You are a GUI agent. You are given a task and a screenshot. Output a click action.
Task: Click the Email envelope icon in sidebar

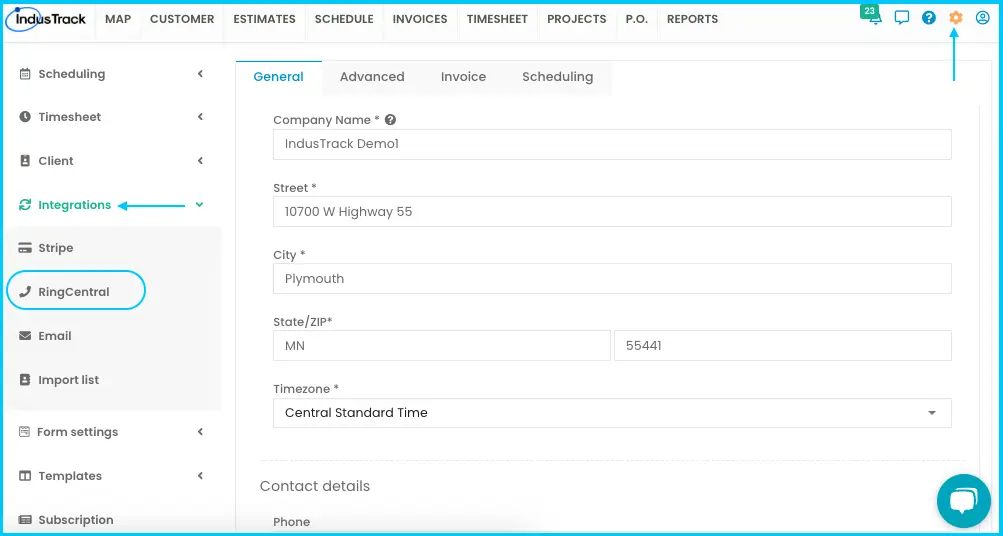pyautogui.click(x=25, y=336)
